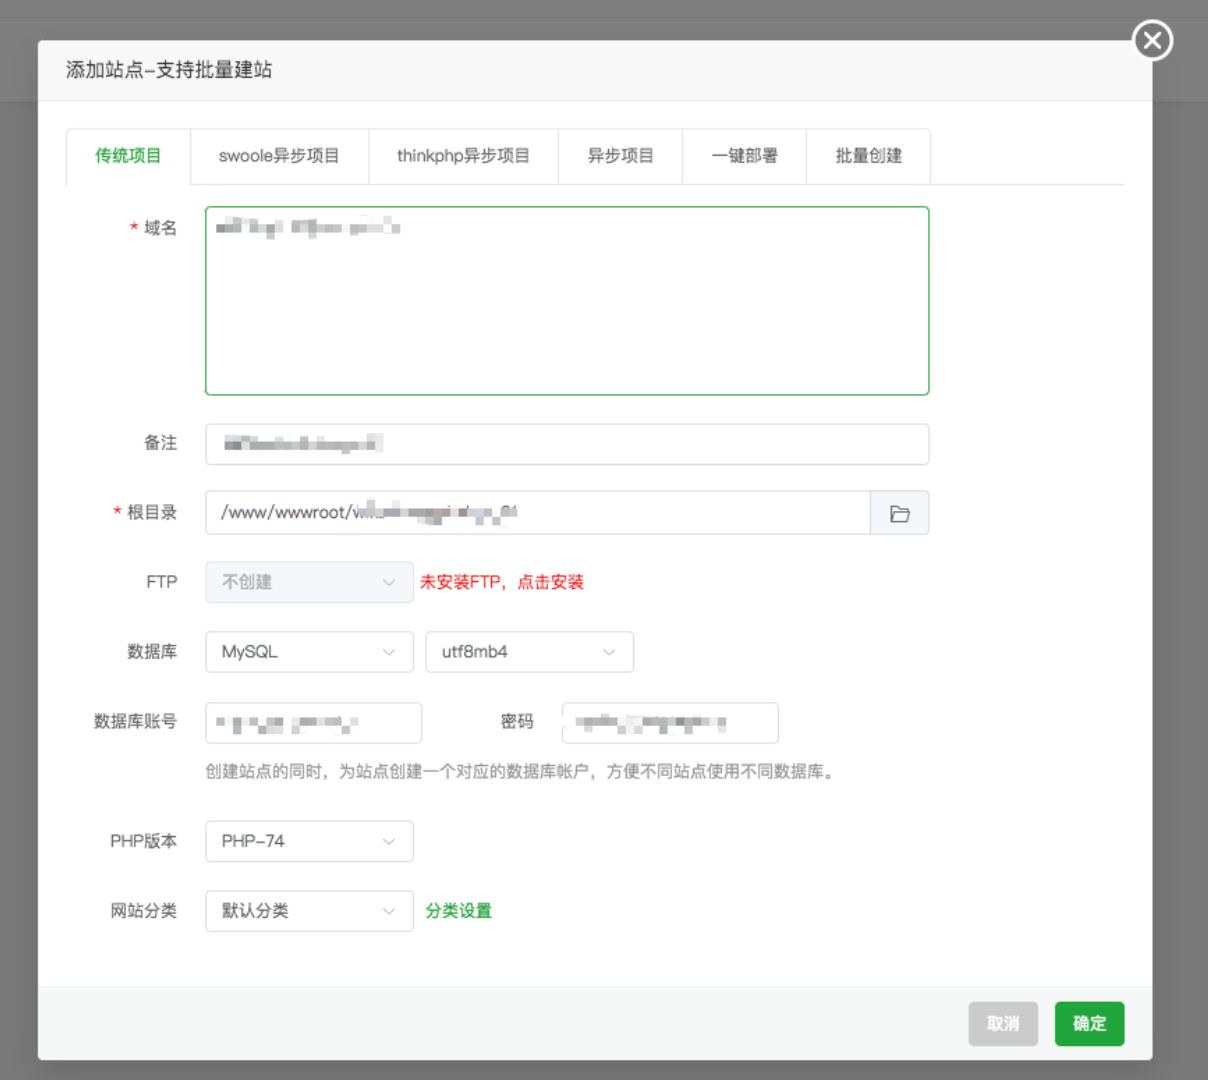Close the add site dialog with X

point(1152,41)
